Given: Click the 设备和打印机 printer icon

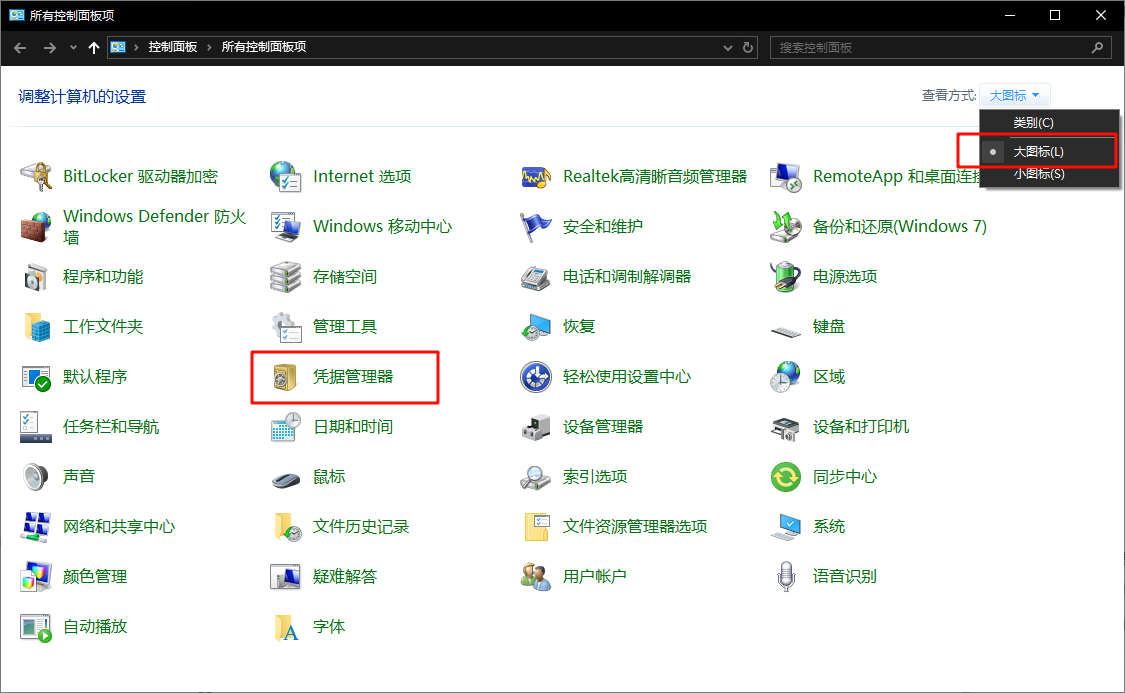Looking at the screenshot, I should click(x=786, y=428).
